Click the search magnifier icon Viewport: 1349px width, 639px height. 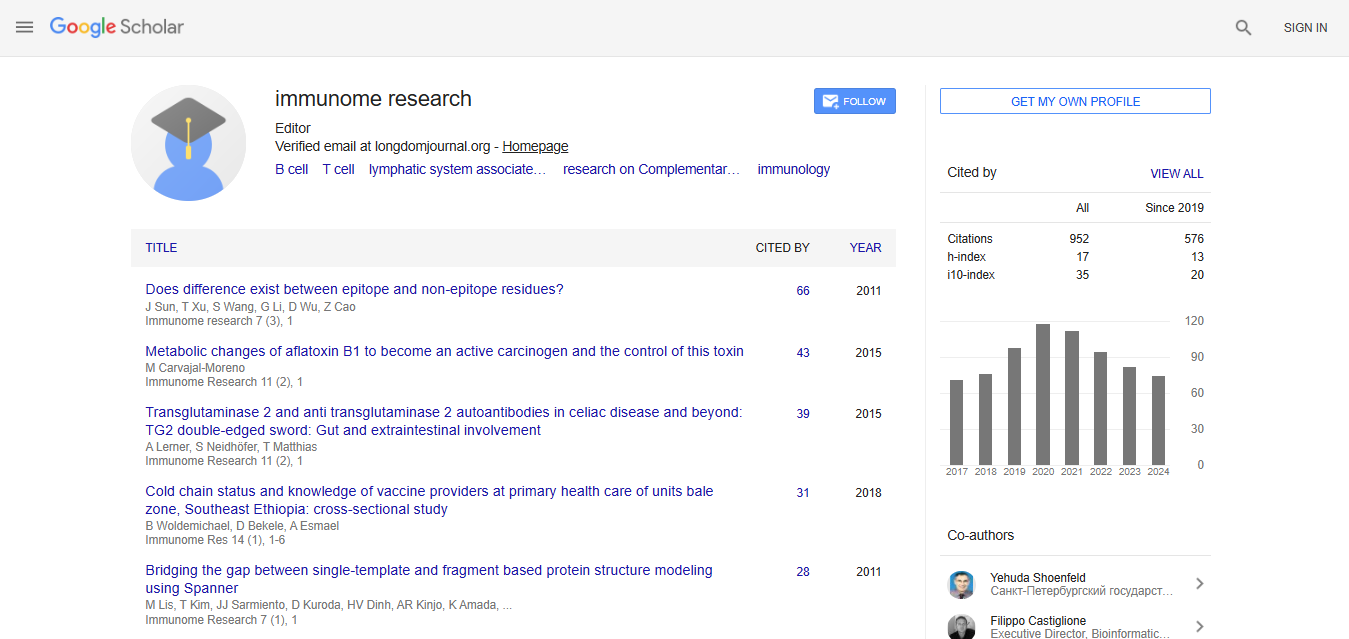[1243, 28]
